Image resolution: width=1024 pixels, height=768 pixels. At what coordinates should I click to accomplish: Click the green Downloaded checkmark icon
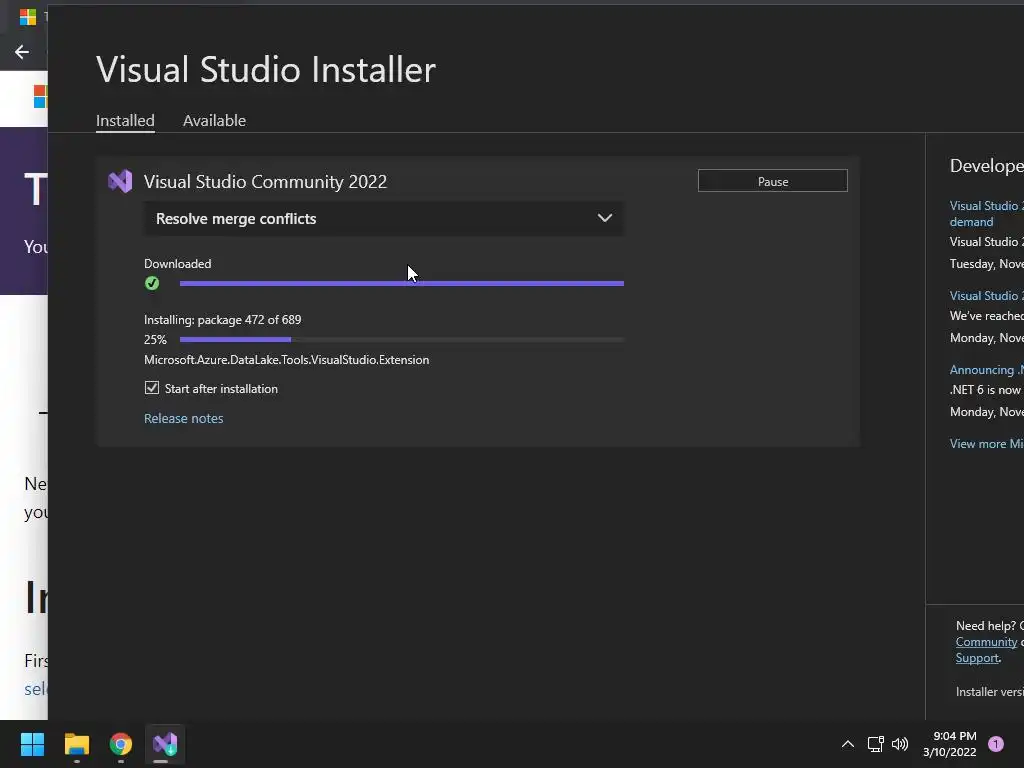[x=152, y=283]
